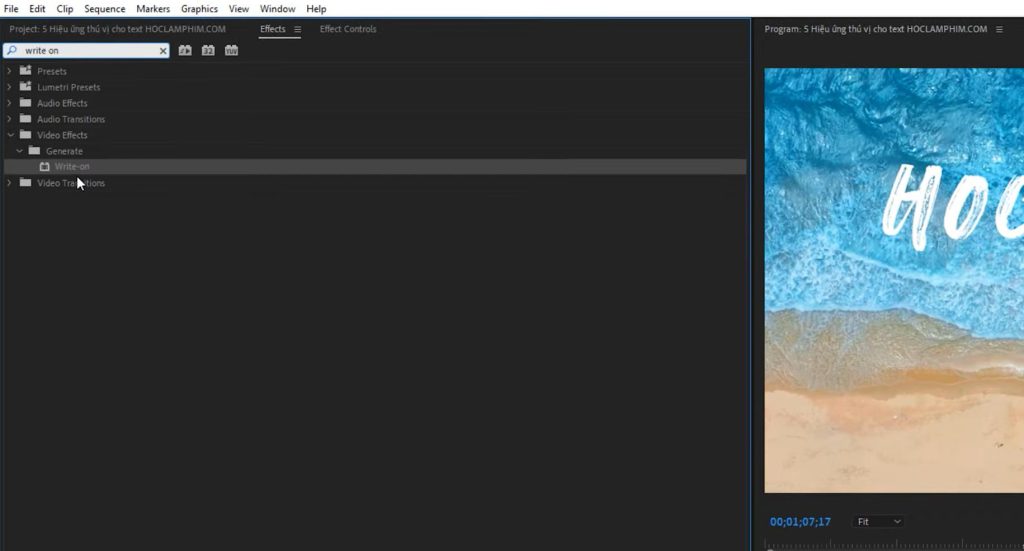Image resolution: width=1024 pixels, height=551 pixels.
Task: Switch to the Effect Controls tab
Action: [x=348, y=29]
